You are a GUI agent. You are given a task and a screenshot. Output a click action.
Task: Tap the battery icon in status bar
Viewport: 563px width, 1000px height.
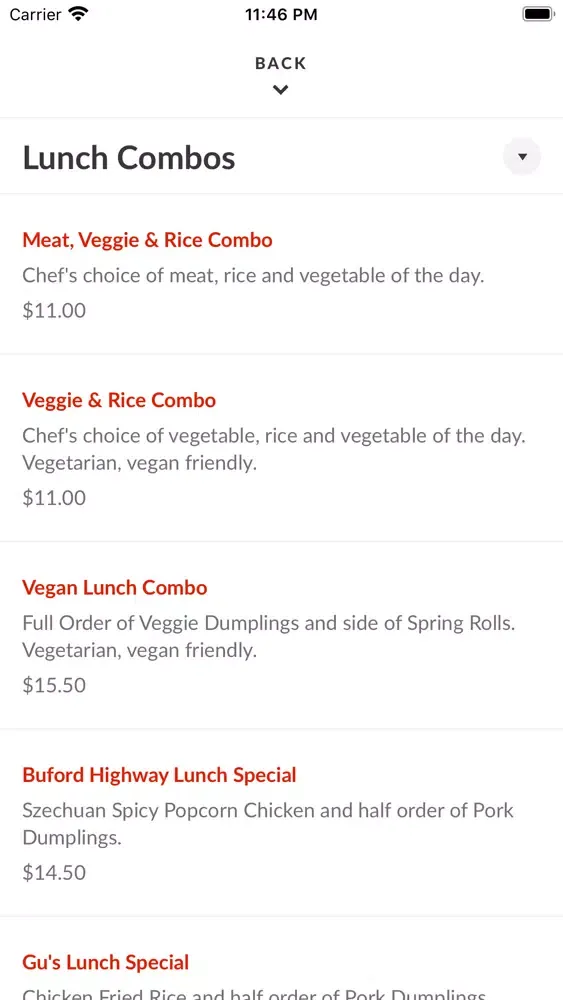click(538, 14)
